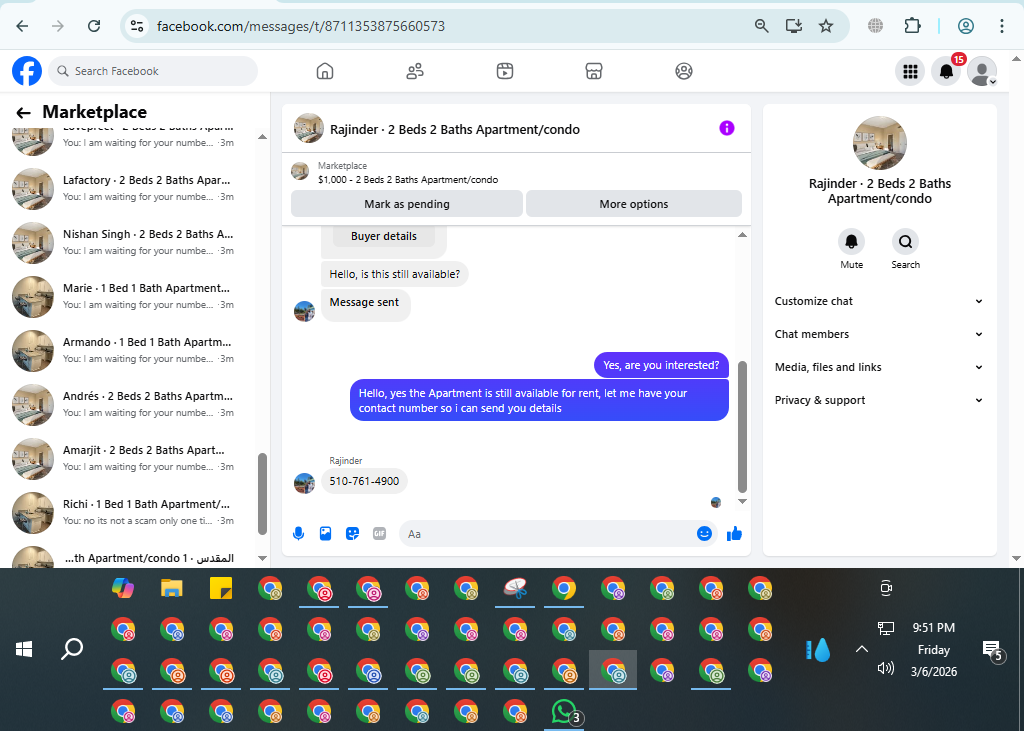Open the Armando conversation

(x=131, y=350)
